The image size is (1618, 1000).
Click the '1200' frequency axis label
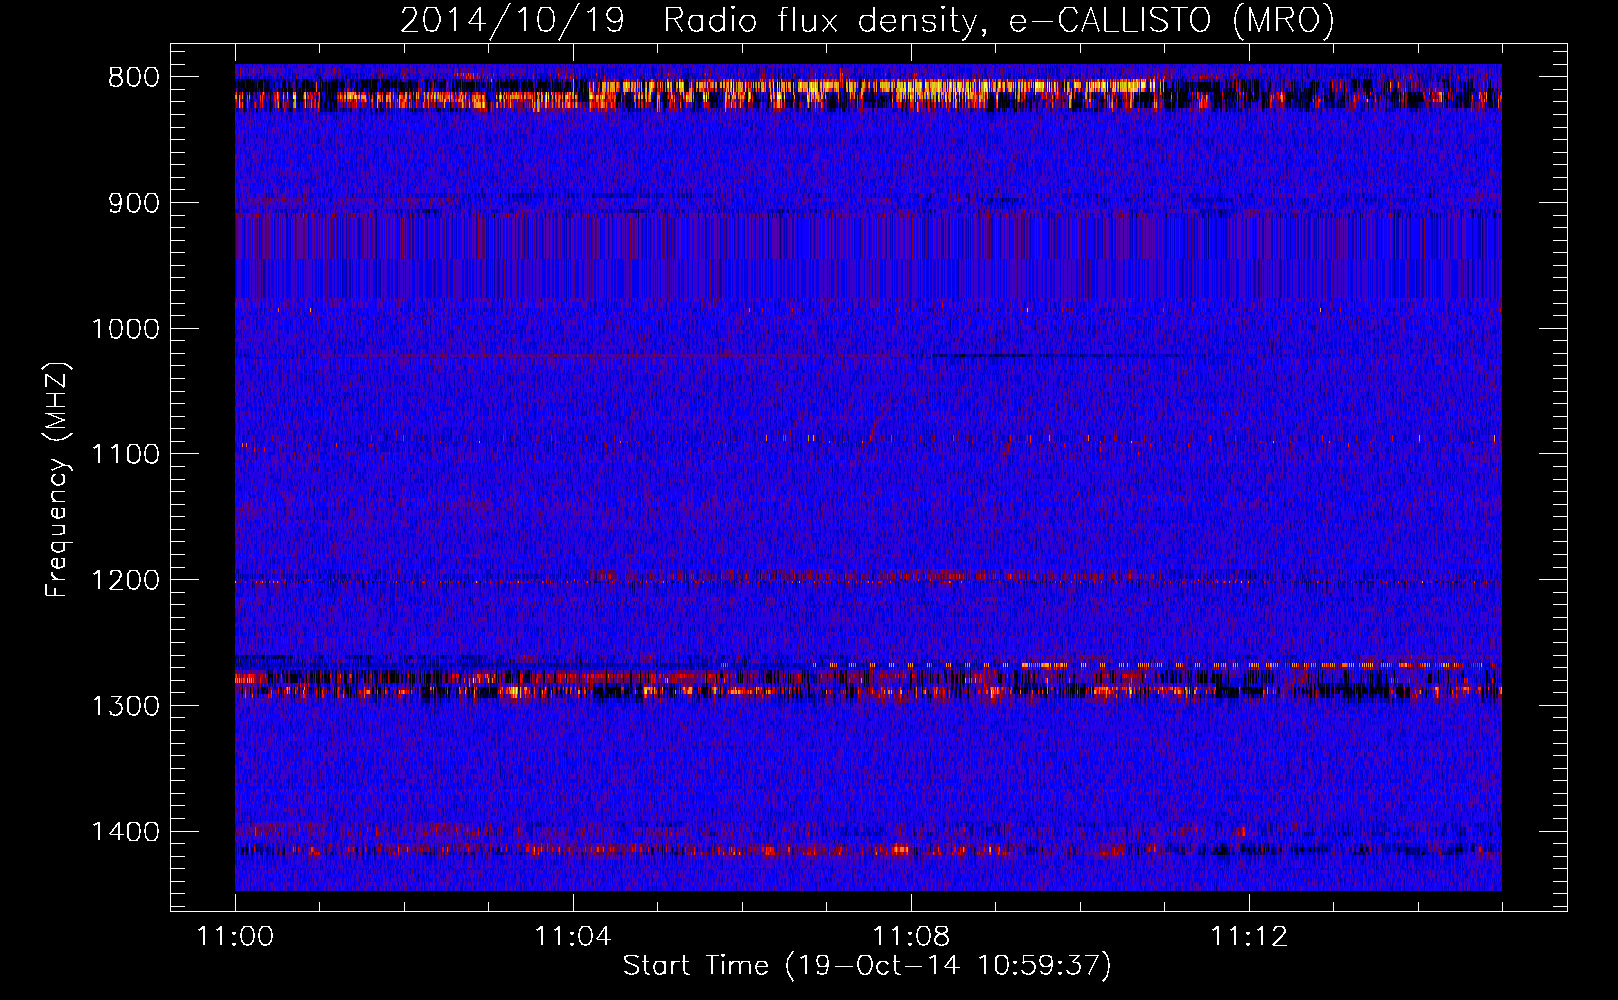[x=125, y=581]
